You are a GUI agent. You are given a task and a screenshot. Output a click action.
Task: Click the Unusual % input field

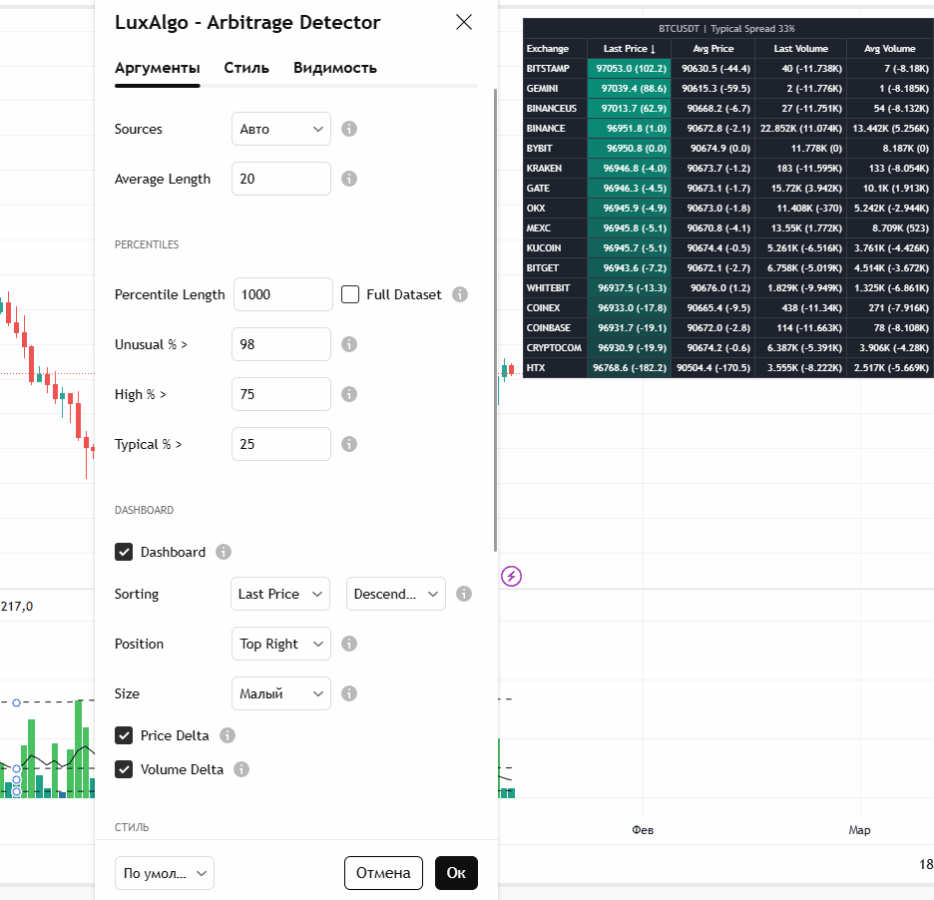tap(281, 344)
